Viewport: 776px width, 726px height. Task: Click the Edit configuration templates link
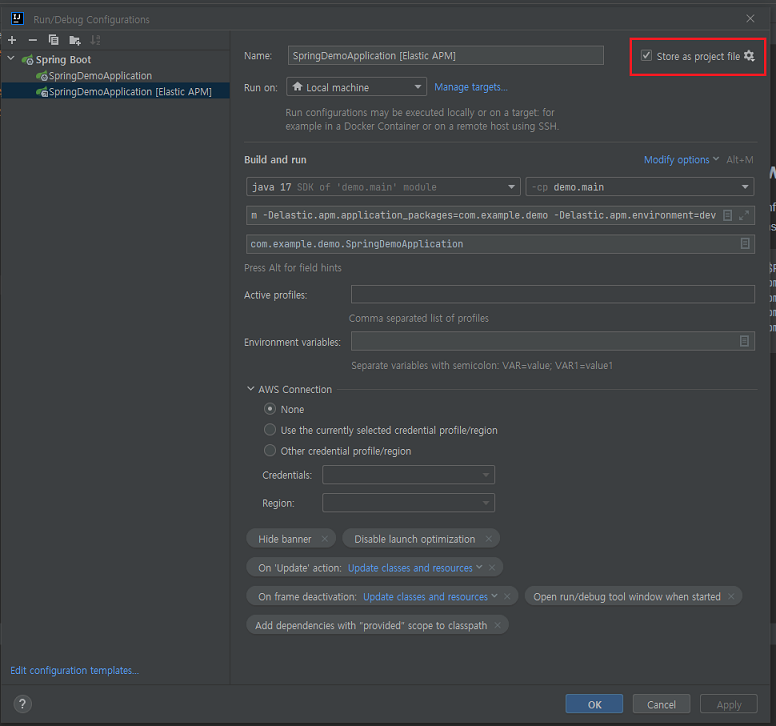(74, 670)
